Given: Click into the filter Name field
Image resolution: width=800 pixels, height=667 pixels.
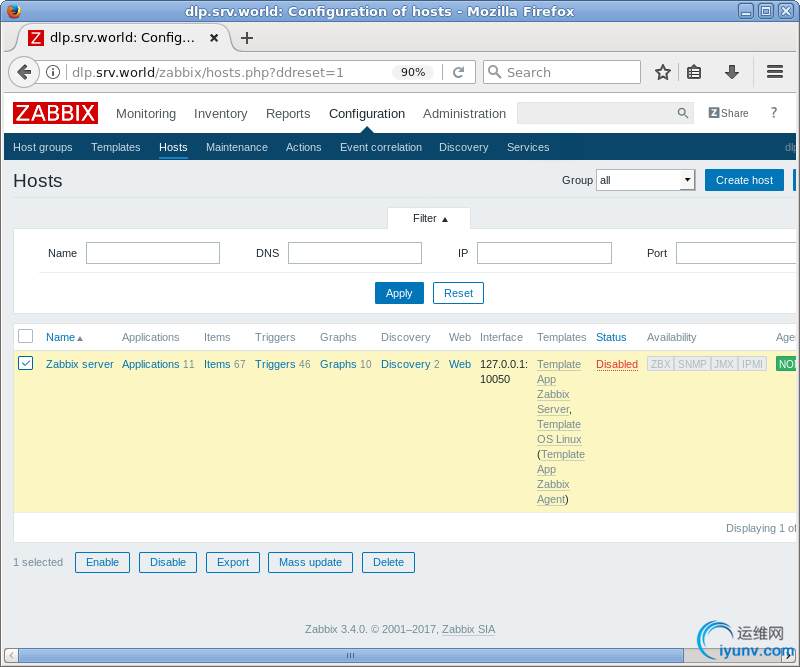Looking at the screenshot, I should coord(153,253).
